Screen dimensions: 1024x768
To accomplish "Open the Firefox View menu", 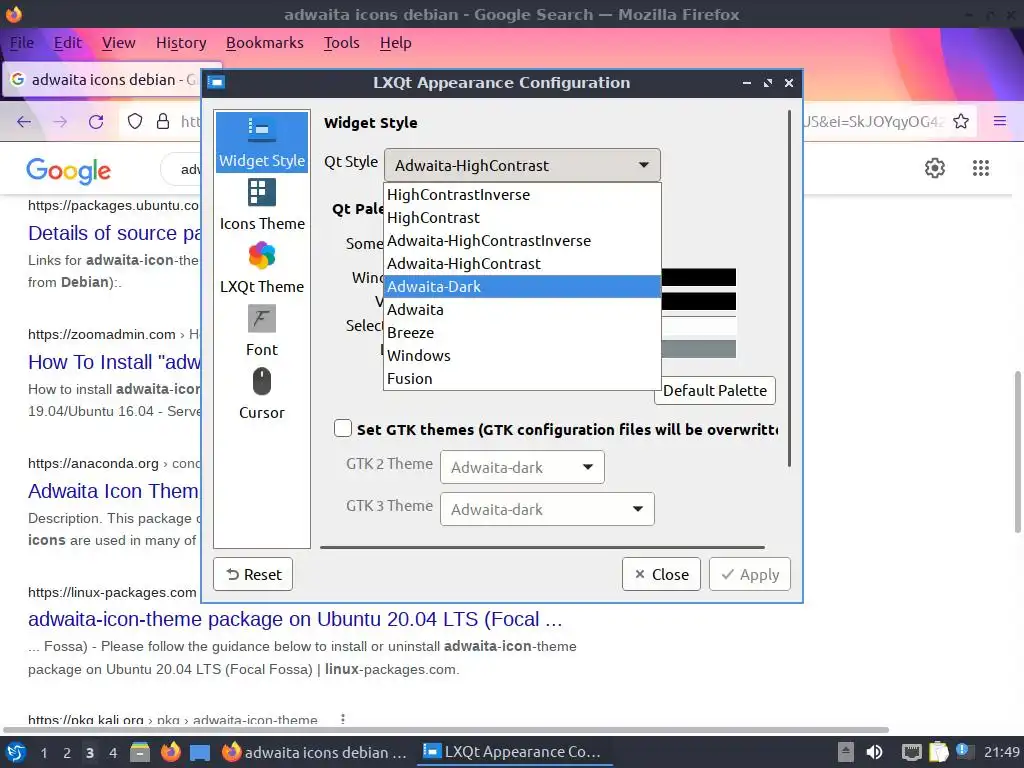I will tap(118, 42).
